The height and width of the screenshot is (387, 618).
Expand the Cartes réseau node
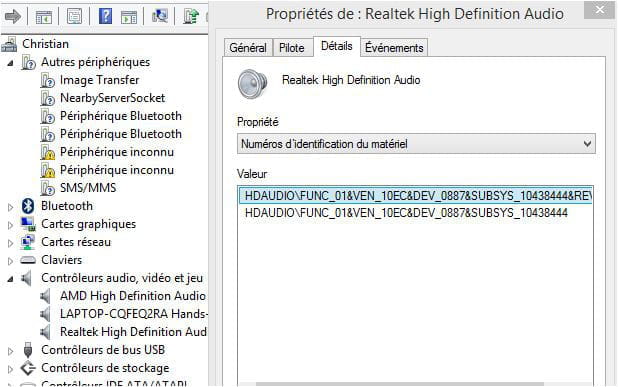(x=11, y=243)
